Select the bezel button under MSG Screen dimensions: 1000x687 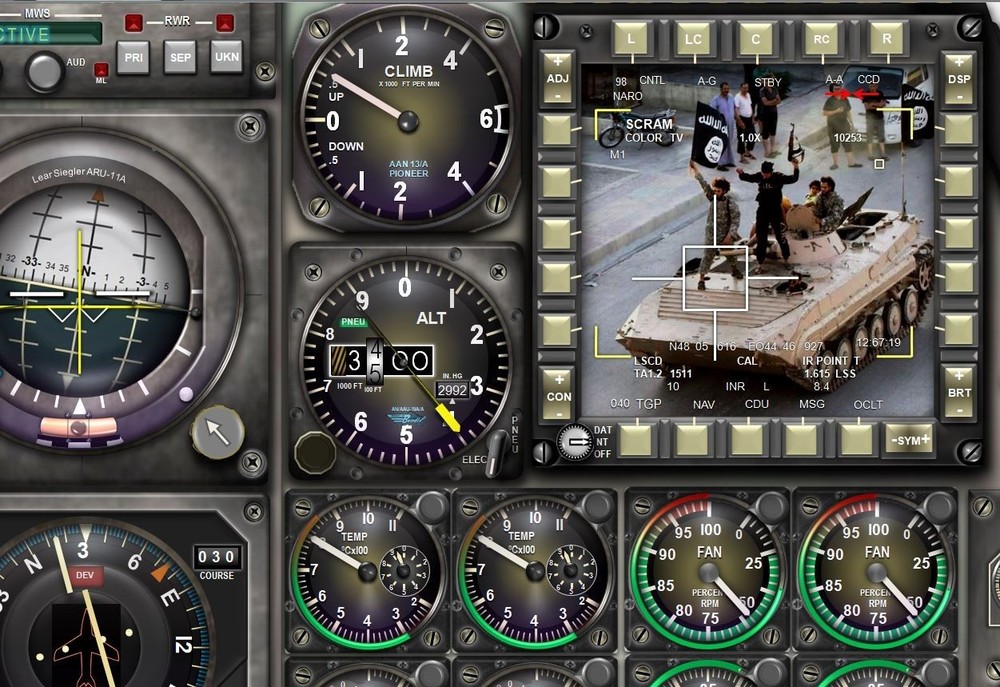coord(802,440)
